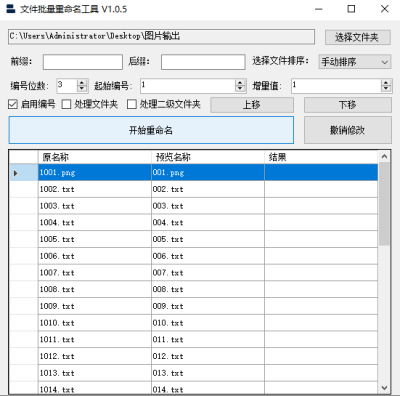The height and width of the screenshot is (396, 400).
Task: Click row selector arrow beside 1001.png
Action: [16, 173]
